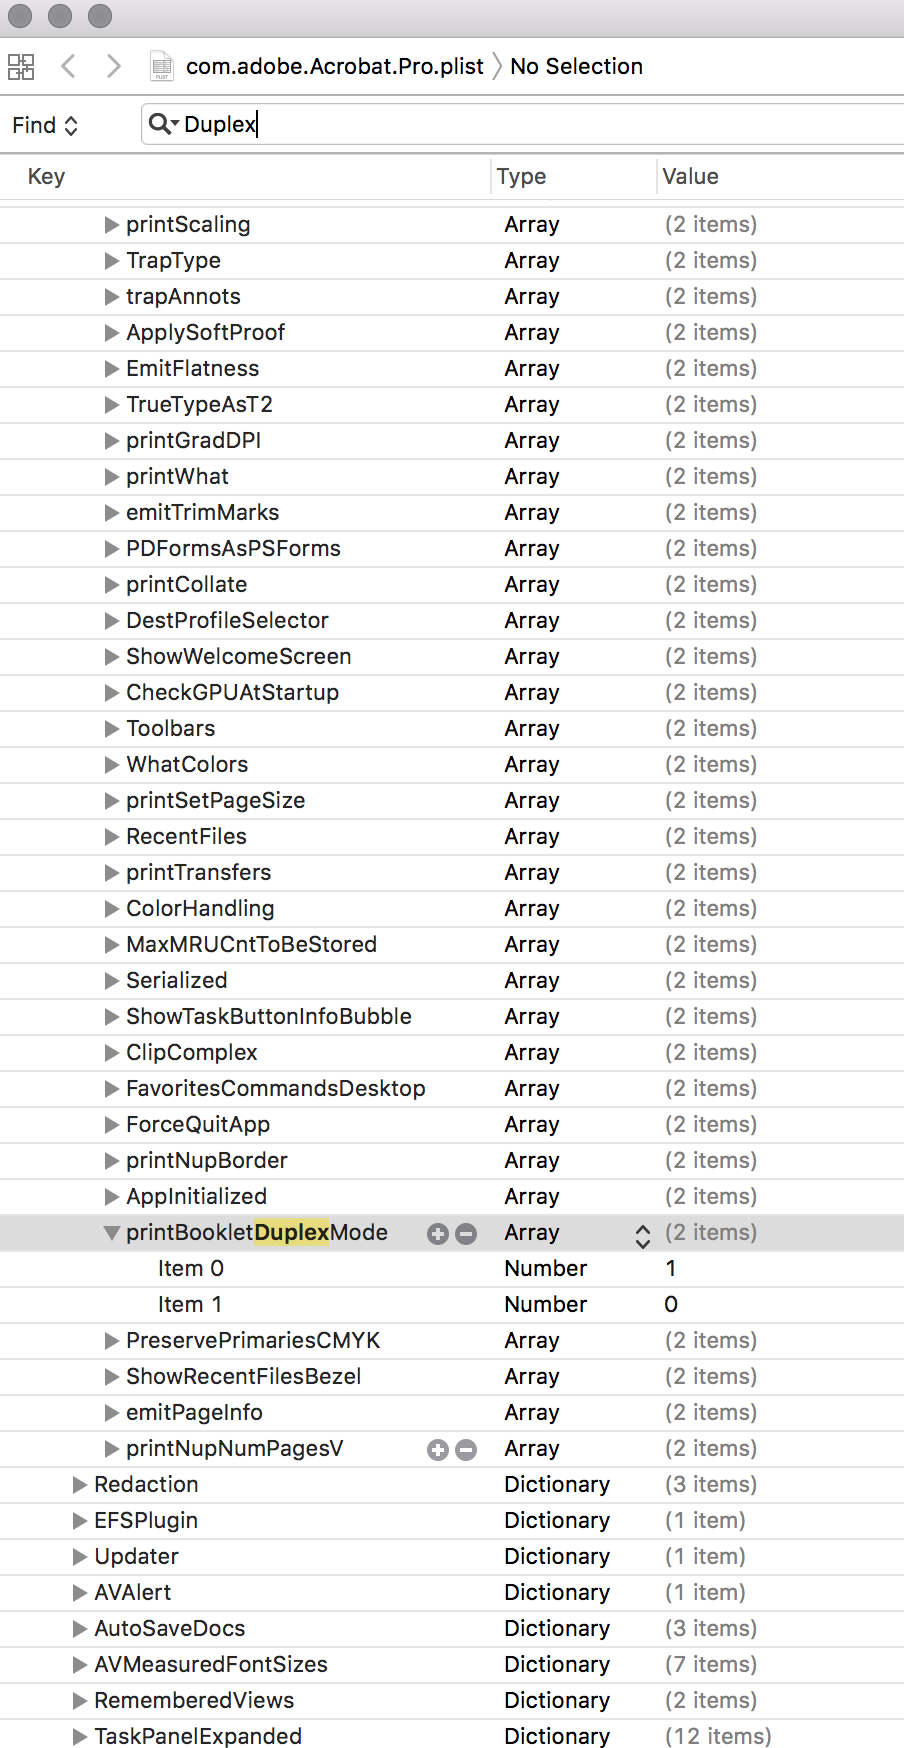Screen dimensions: 904x1748
Task: Open the search options magnifier menu
Action: pos(163,124)
